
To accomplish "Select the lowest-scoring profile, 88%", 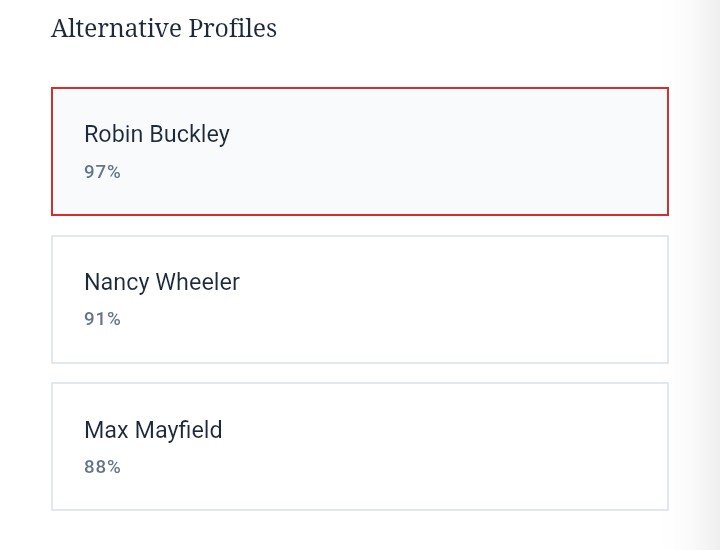I will coord(360,446).
